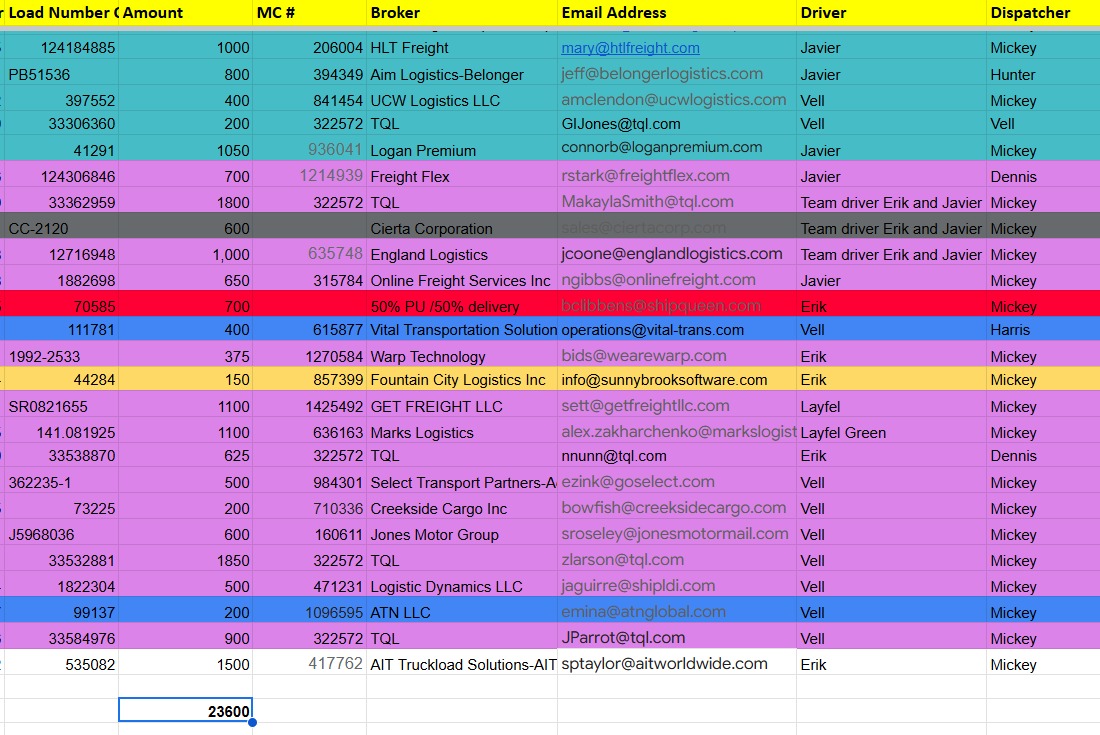Select the AIT Truckload Solutions-AIT cell
1100x735 pixels.
(x=462, y=663)
